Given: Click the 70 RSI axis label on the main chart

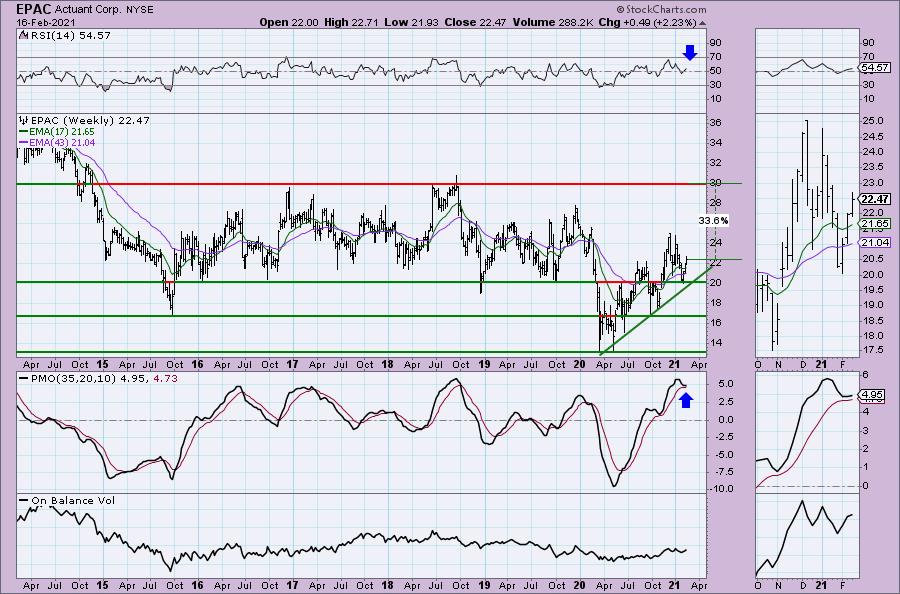Looking at the screenshot, I should click(715, 57).
